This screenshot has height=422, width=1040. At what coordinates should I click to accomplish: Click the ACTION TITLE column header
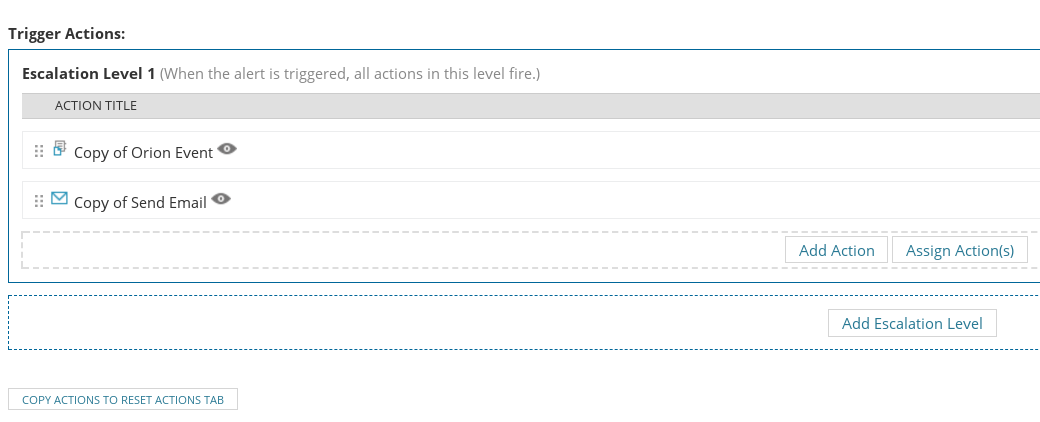[96, 106]
